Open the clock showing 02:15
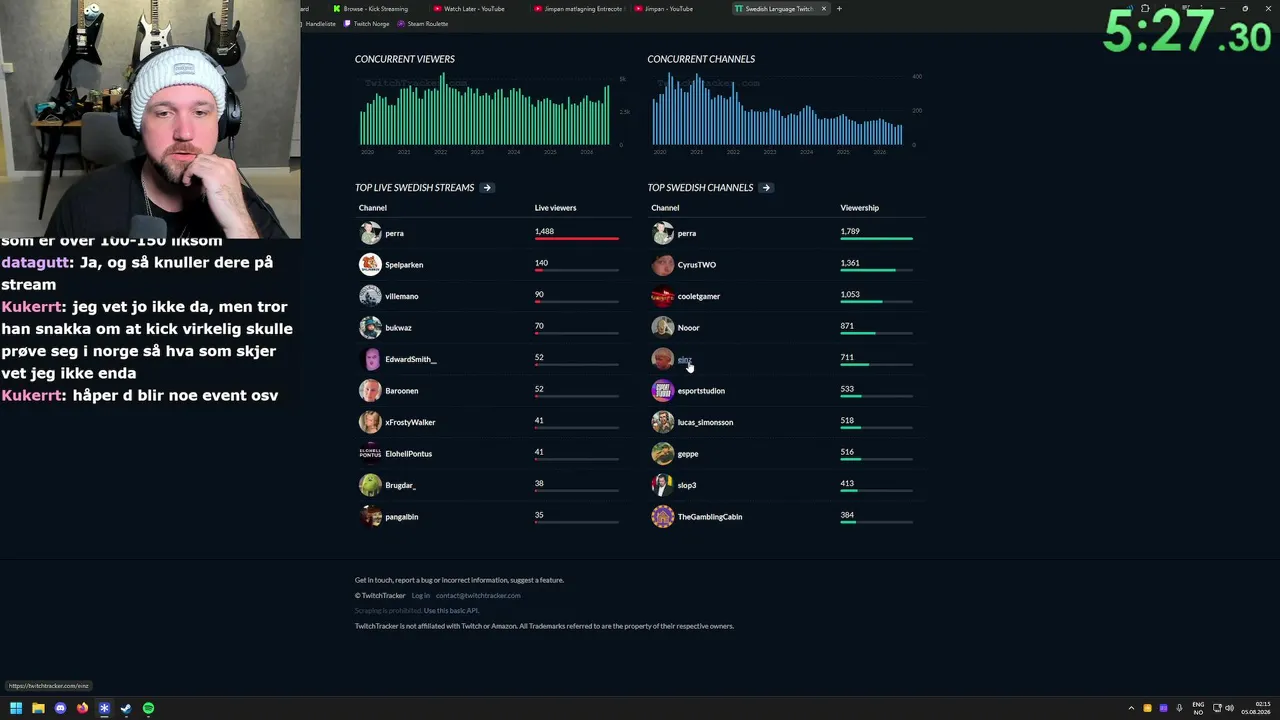 (1256, 708)
